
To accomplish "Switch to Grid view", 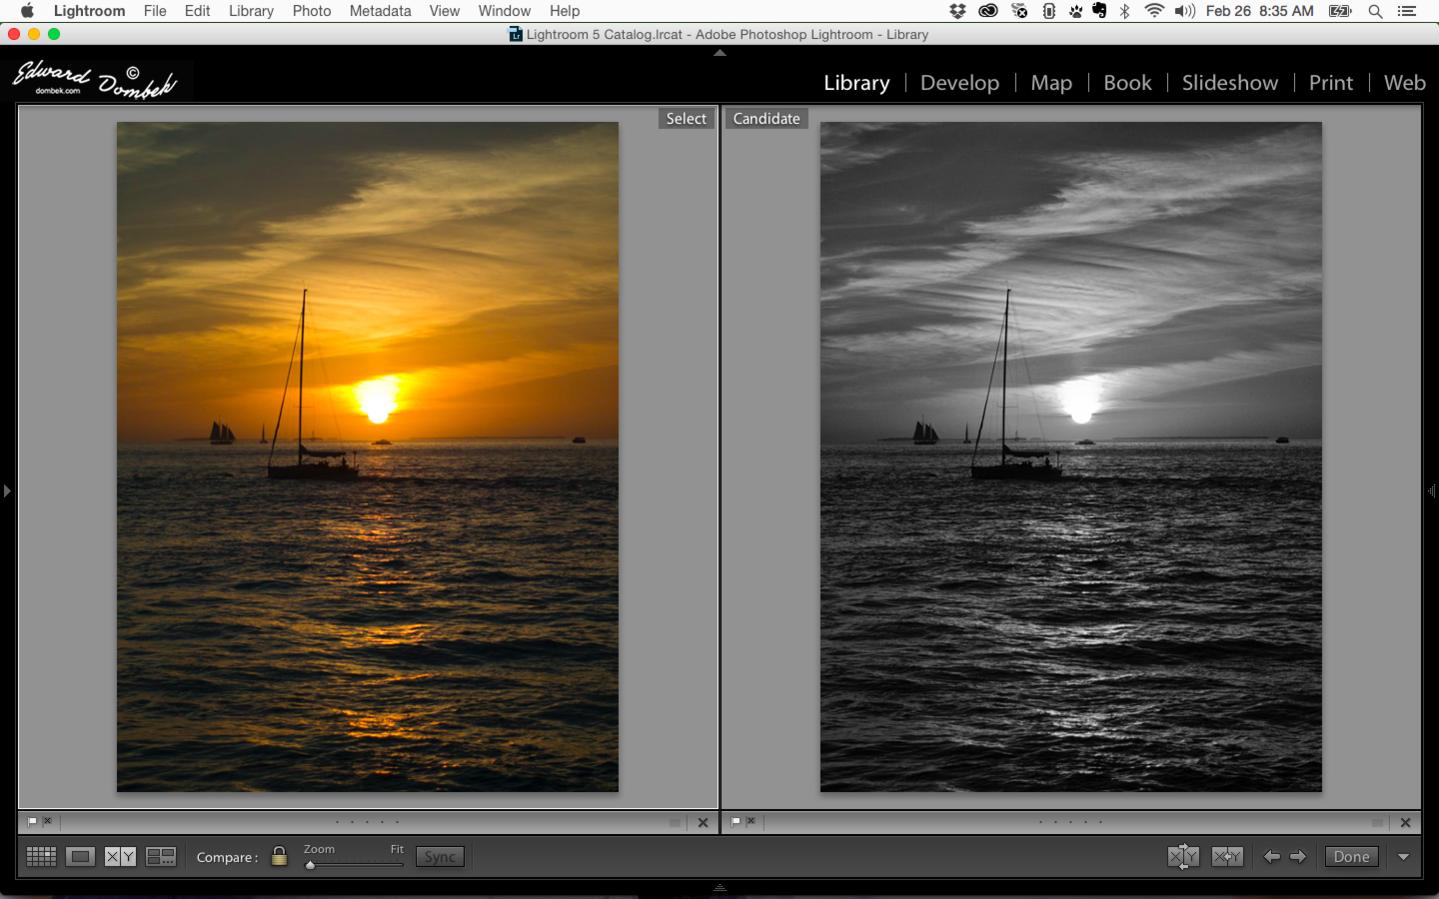I will [x=41, y=857].
